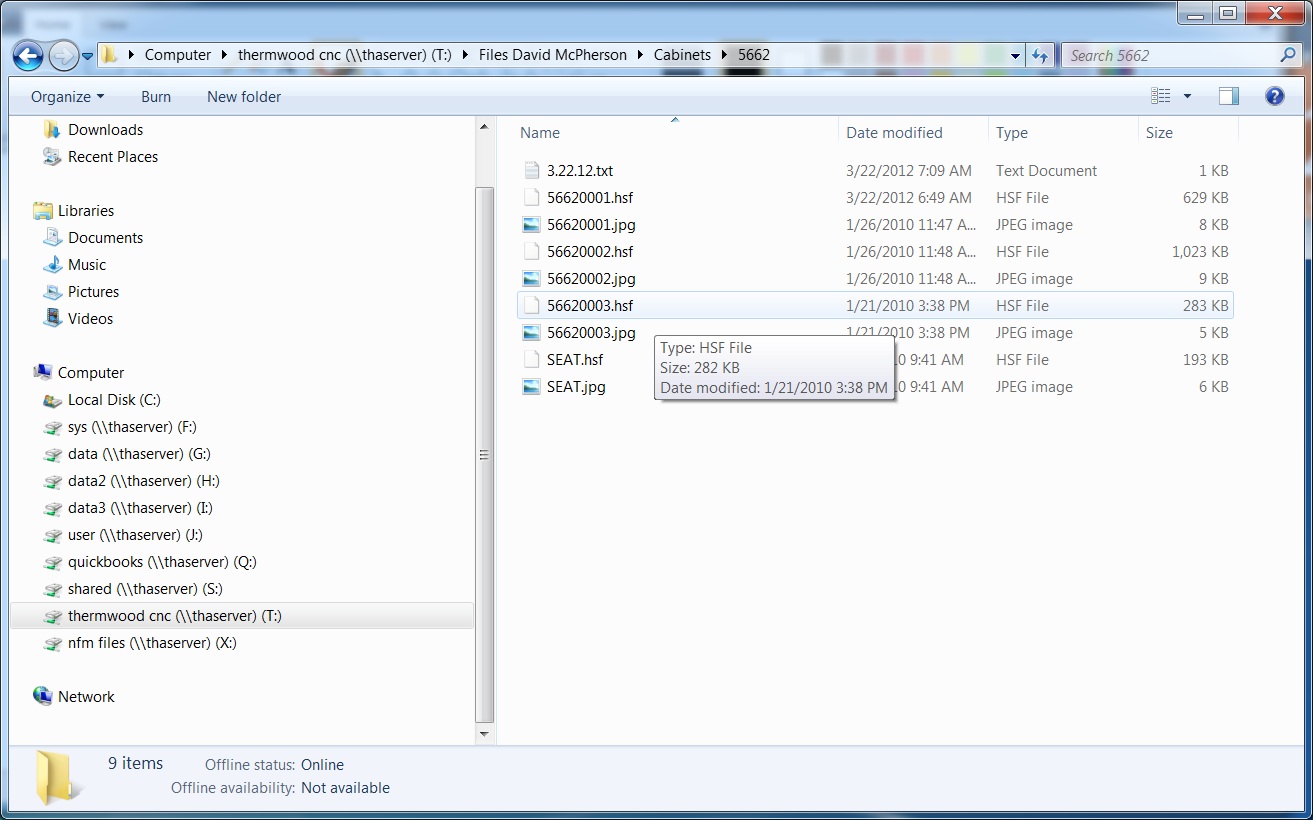Click the Back navigation arrow button
Image resolution: width=1313 pixels, height=820 pixels.
point(29,56)
